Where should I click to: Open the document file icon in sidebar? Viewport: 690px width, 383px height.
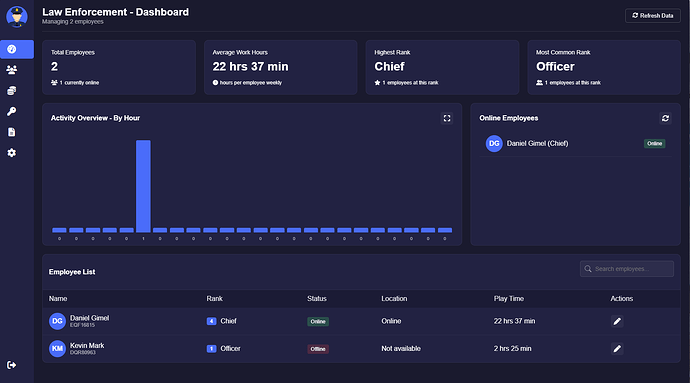pyautogui.click(x=12, y=132)
